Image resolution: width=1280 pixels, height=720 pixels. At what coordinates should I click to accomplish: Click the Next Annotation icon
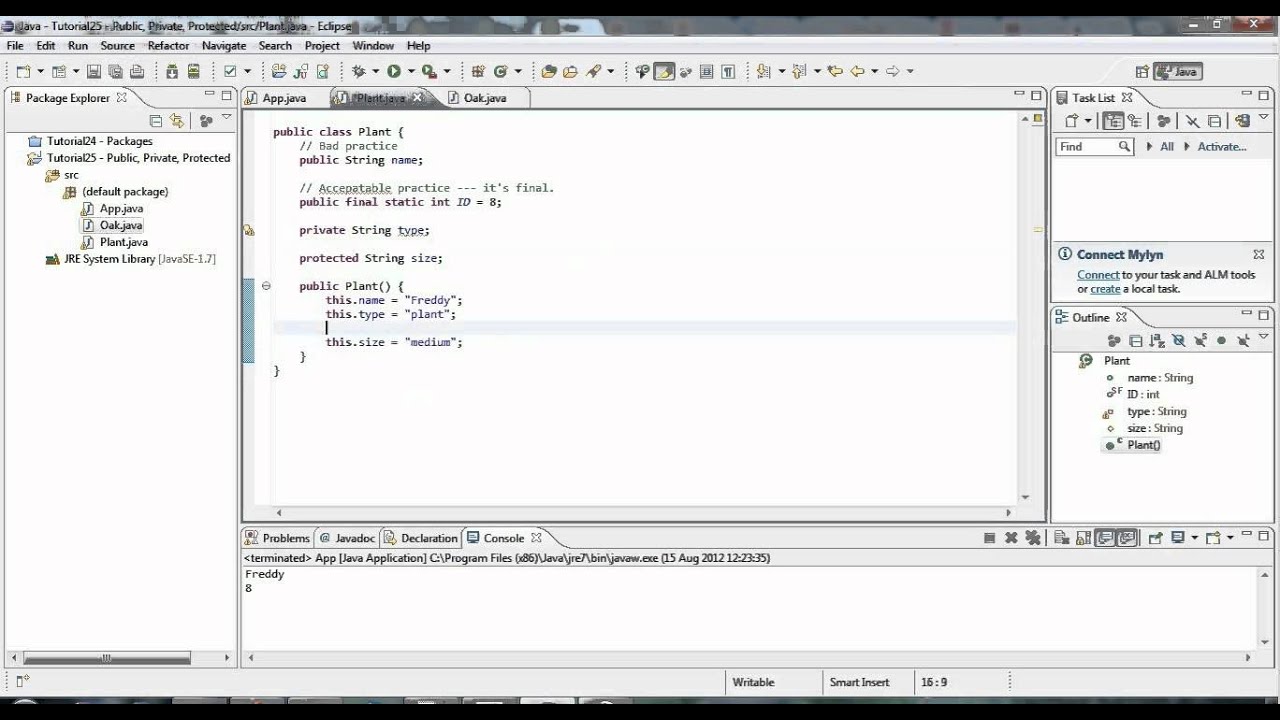762,71
